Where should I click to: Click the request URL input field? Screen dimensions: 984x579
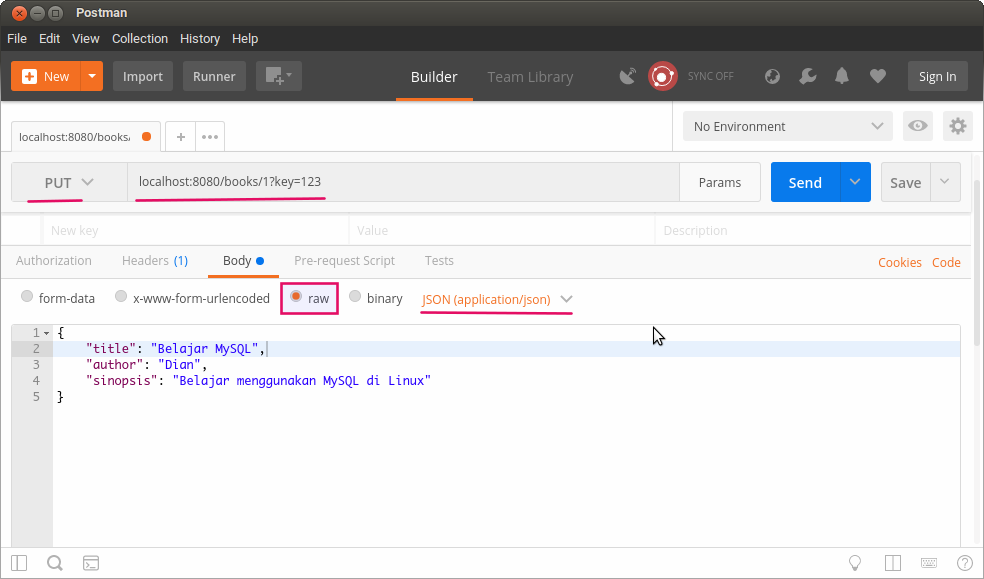pos(400,182)
